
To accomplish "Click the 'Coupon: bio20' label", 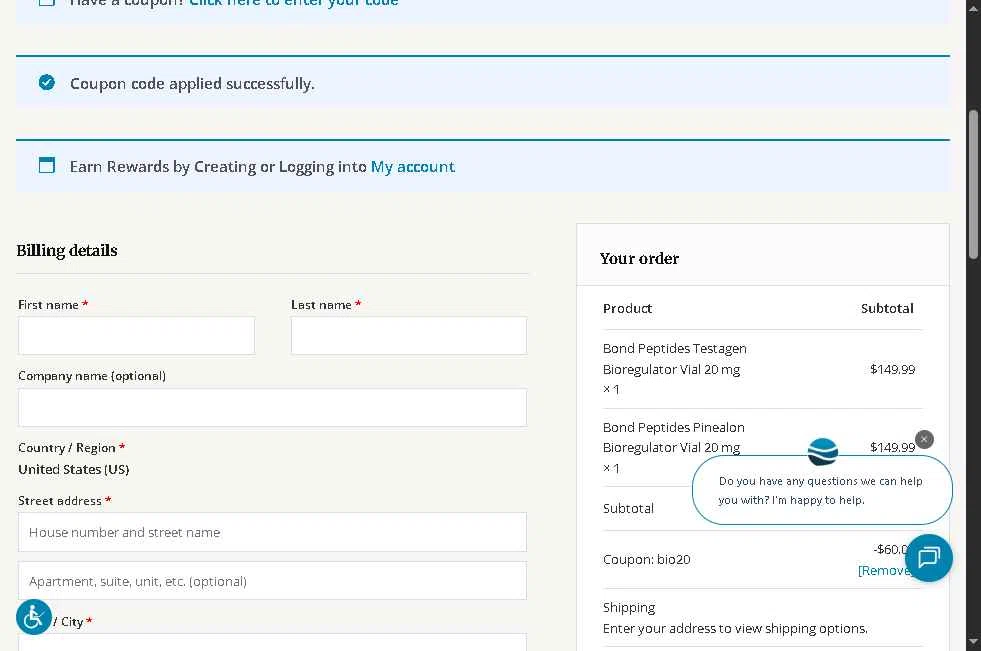I will tap(646, 559).
